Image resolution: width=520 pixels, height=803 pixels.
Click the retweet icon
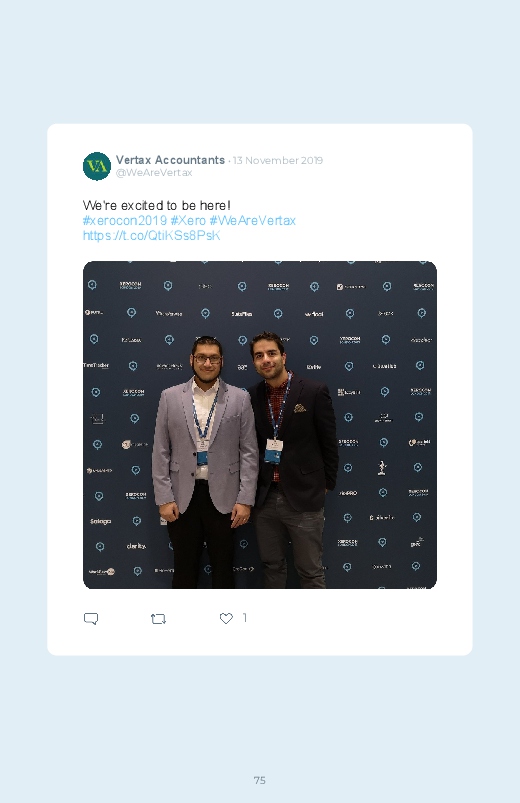158,619
